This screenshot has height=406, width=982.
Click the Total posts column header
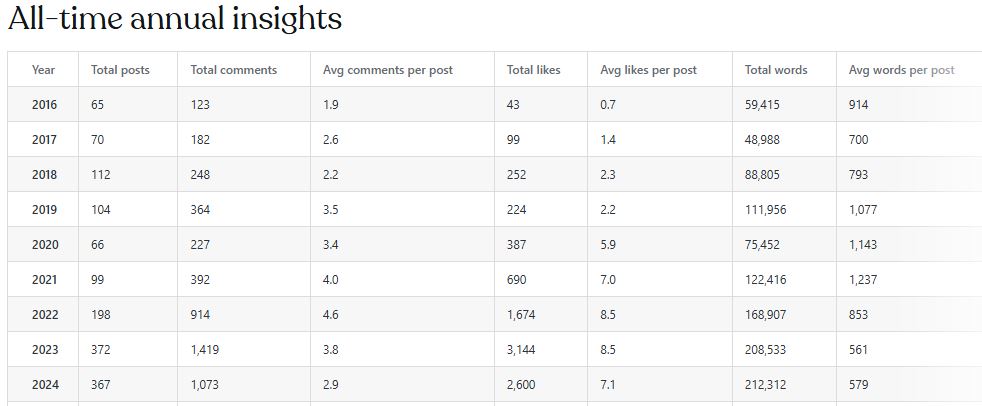point(119,70)
